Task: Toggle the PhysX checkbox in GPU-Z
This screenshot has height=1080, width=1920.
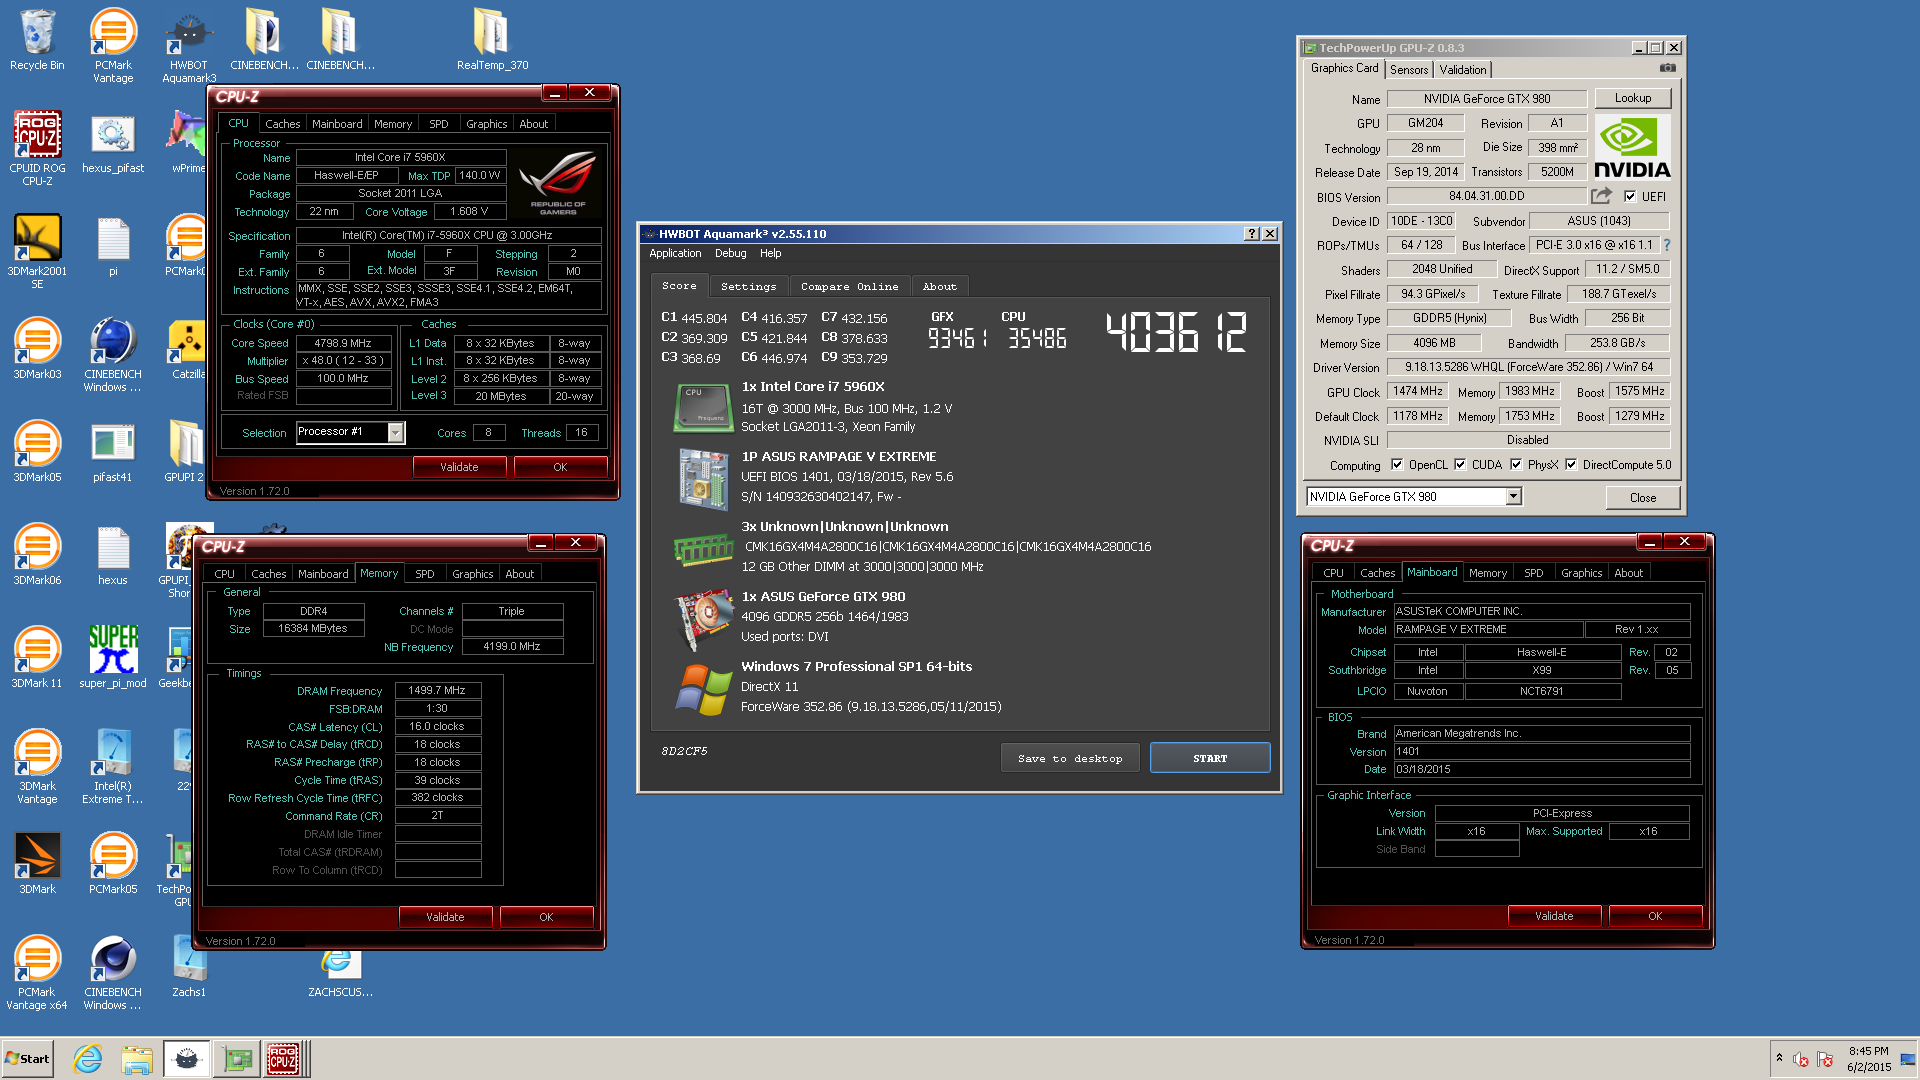Action: tap(1516, 465)
